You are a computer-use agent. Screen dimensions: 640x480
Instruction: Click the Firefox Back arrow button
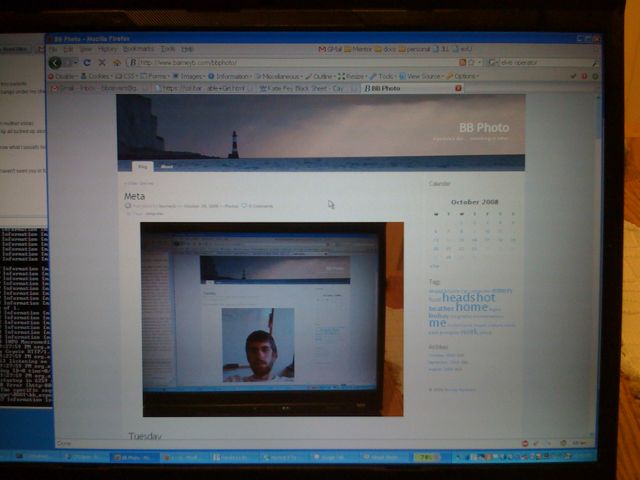pos(55,62)
